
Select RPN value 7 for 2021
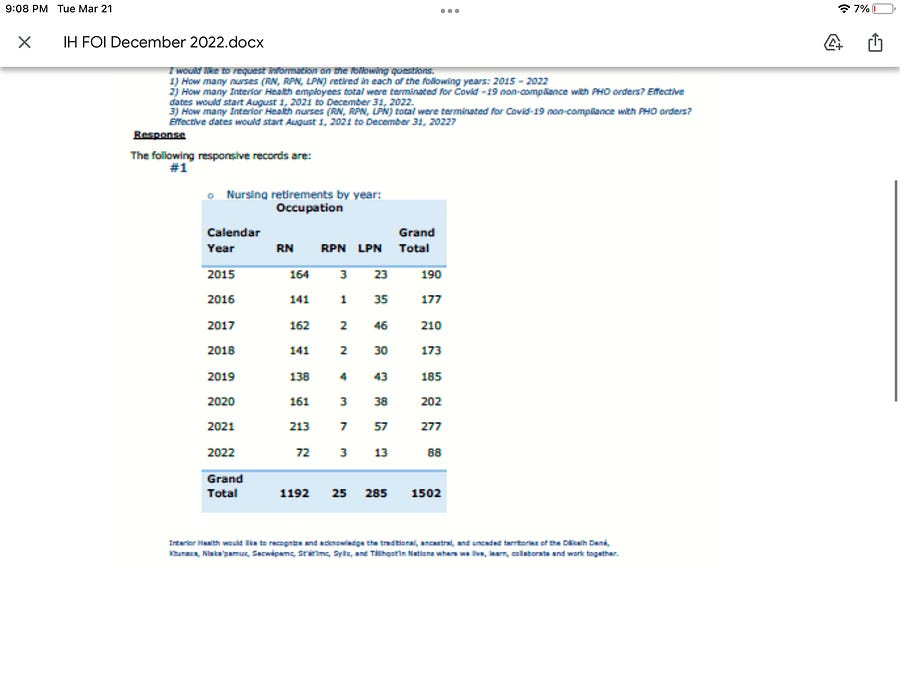point(343,426)
